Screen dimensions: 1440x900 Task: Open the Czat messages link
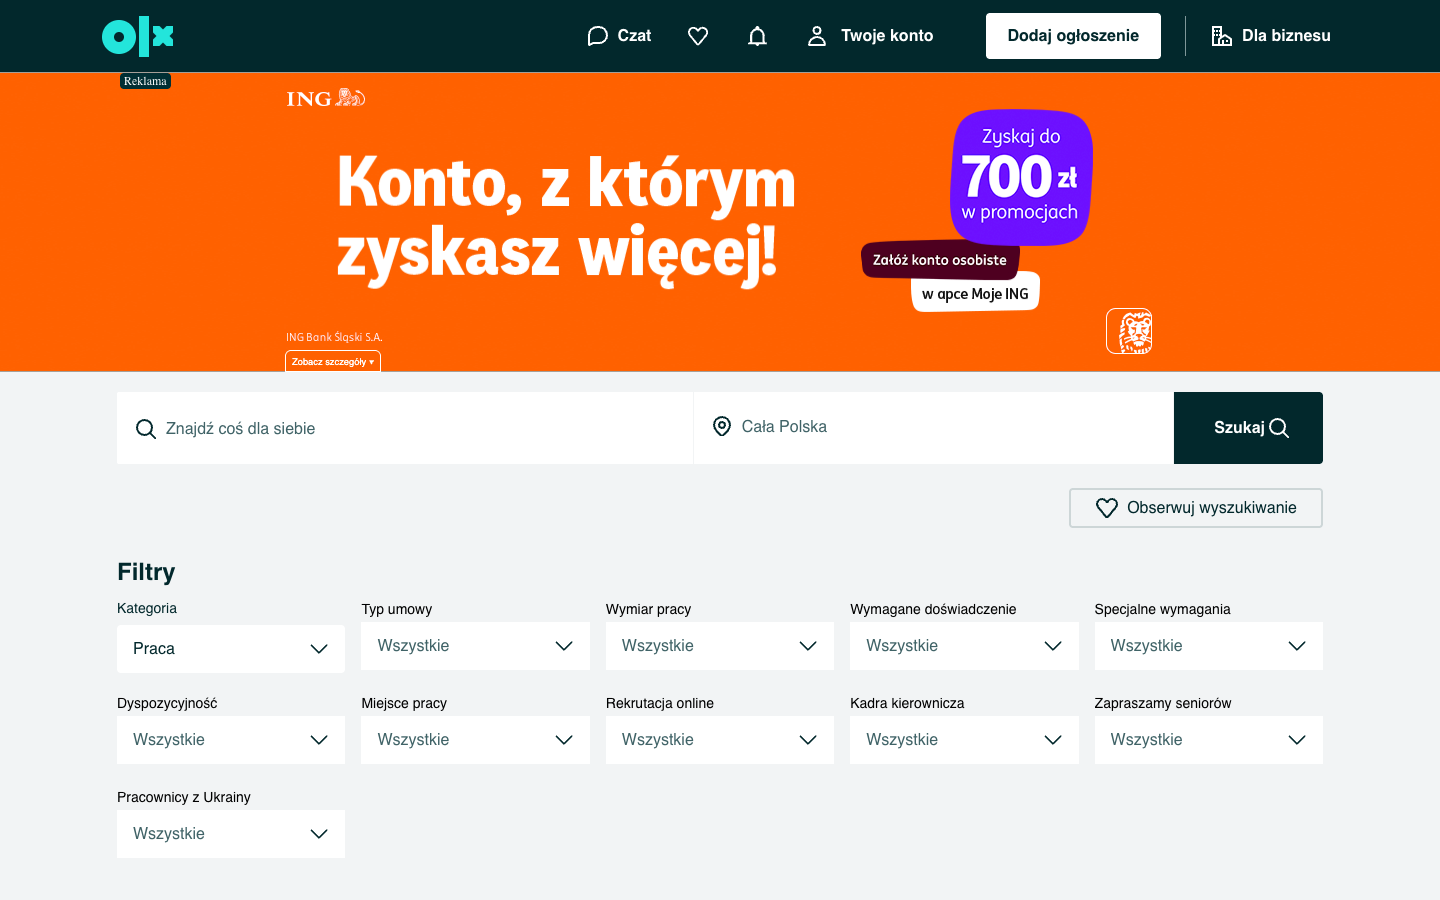[x=619, y=36]
